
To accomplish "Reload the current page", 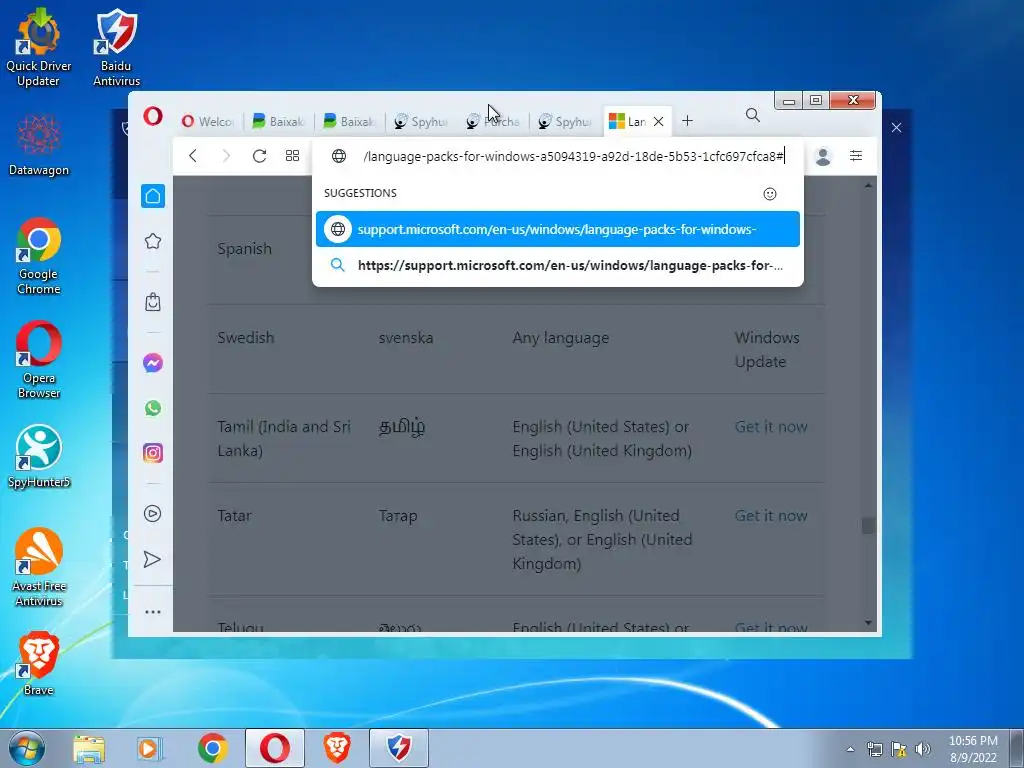I will click(259, 156).
